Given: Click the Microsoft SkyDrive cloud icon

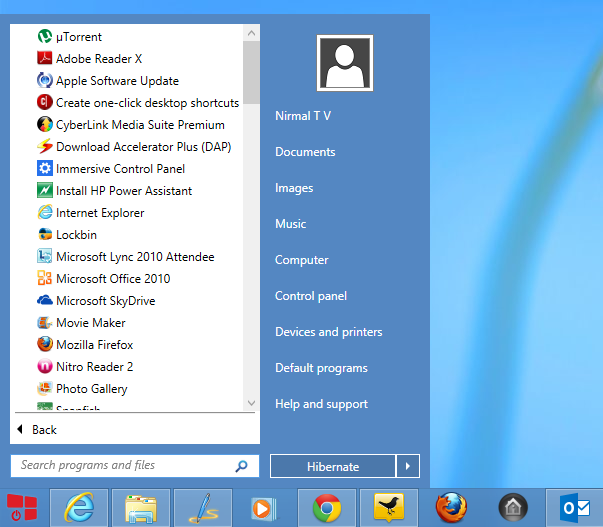Looking at the screenshot, I should pos(45,300).
